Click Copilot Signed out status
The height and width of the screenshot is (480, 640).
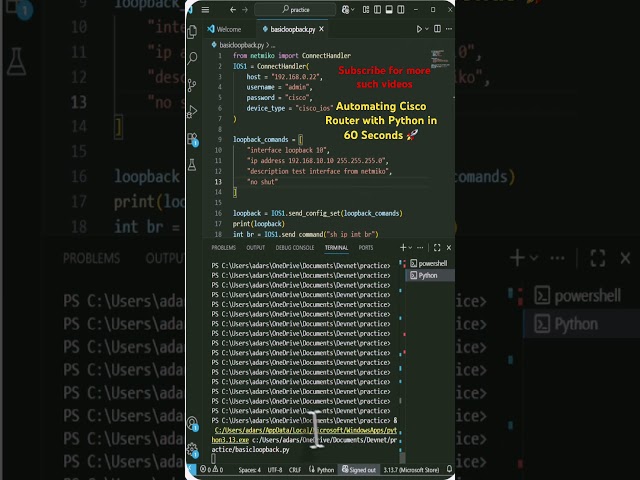[x=359, y=470]
